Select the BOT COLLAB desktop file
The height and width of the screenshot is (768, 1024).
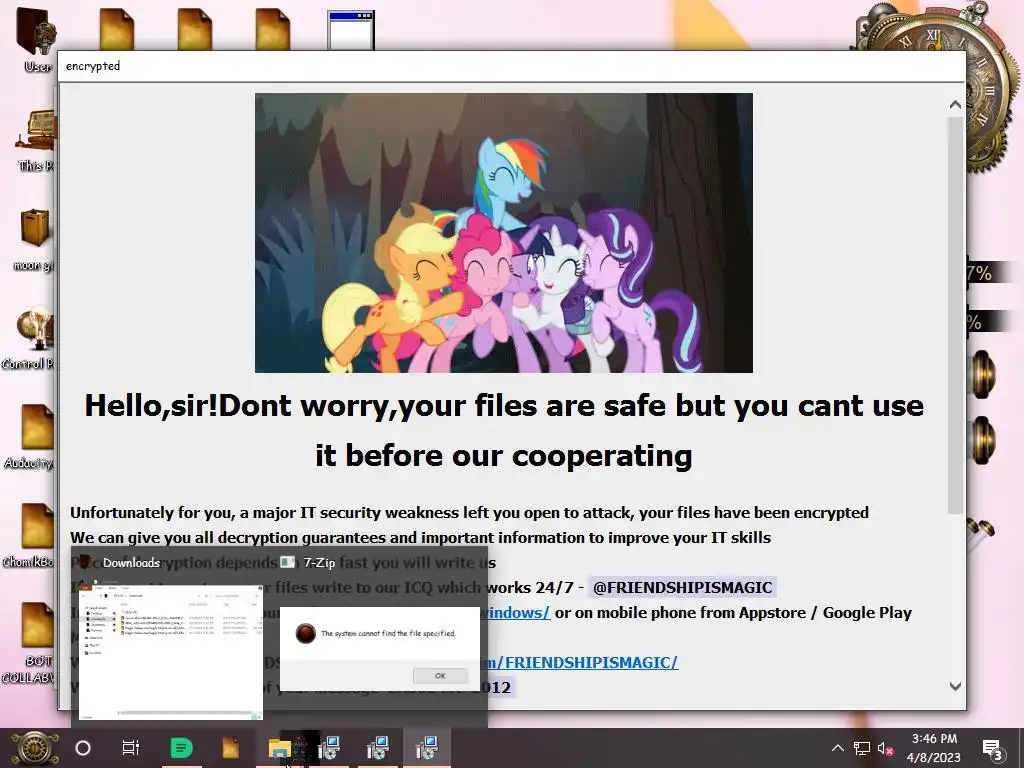coord(30,641)
